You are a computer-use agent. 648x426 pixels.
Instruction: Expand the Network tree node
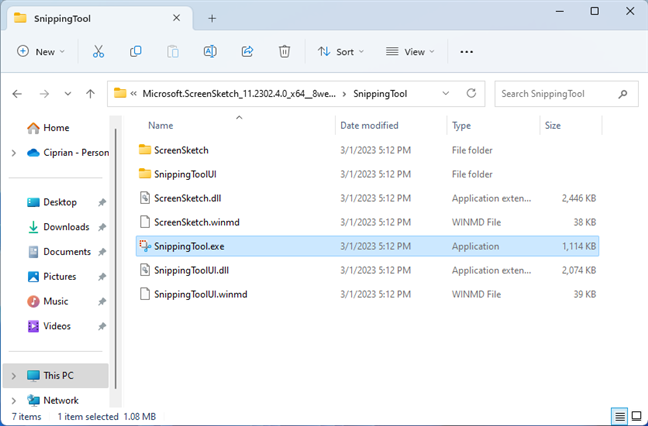13,400
